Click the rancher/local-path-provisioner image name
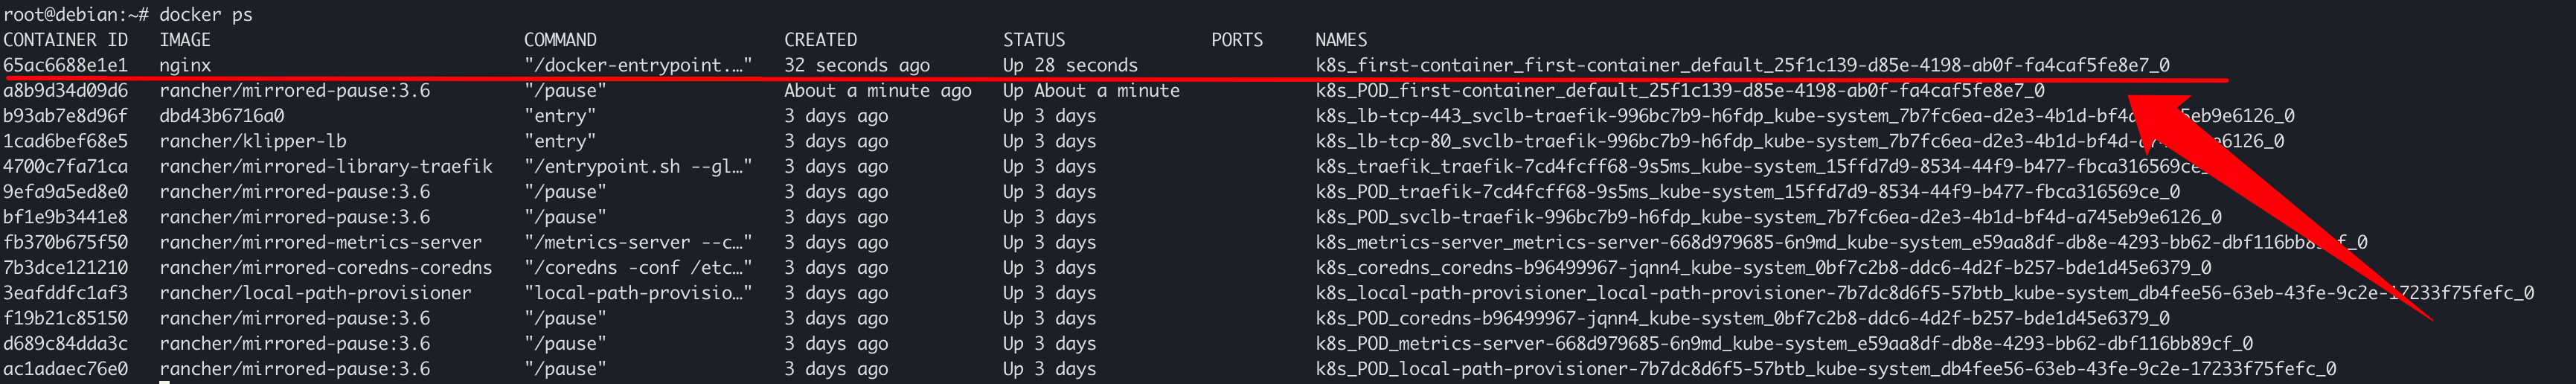This screenshot has width=2576, height=384. tap(315, 293)
